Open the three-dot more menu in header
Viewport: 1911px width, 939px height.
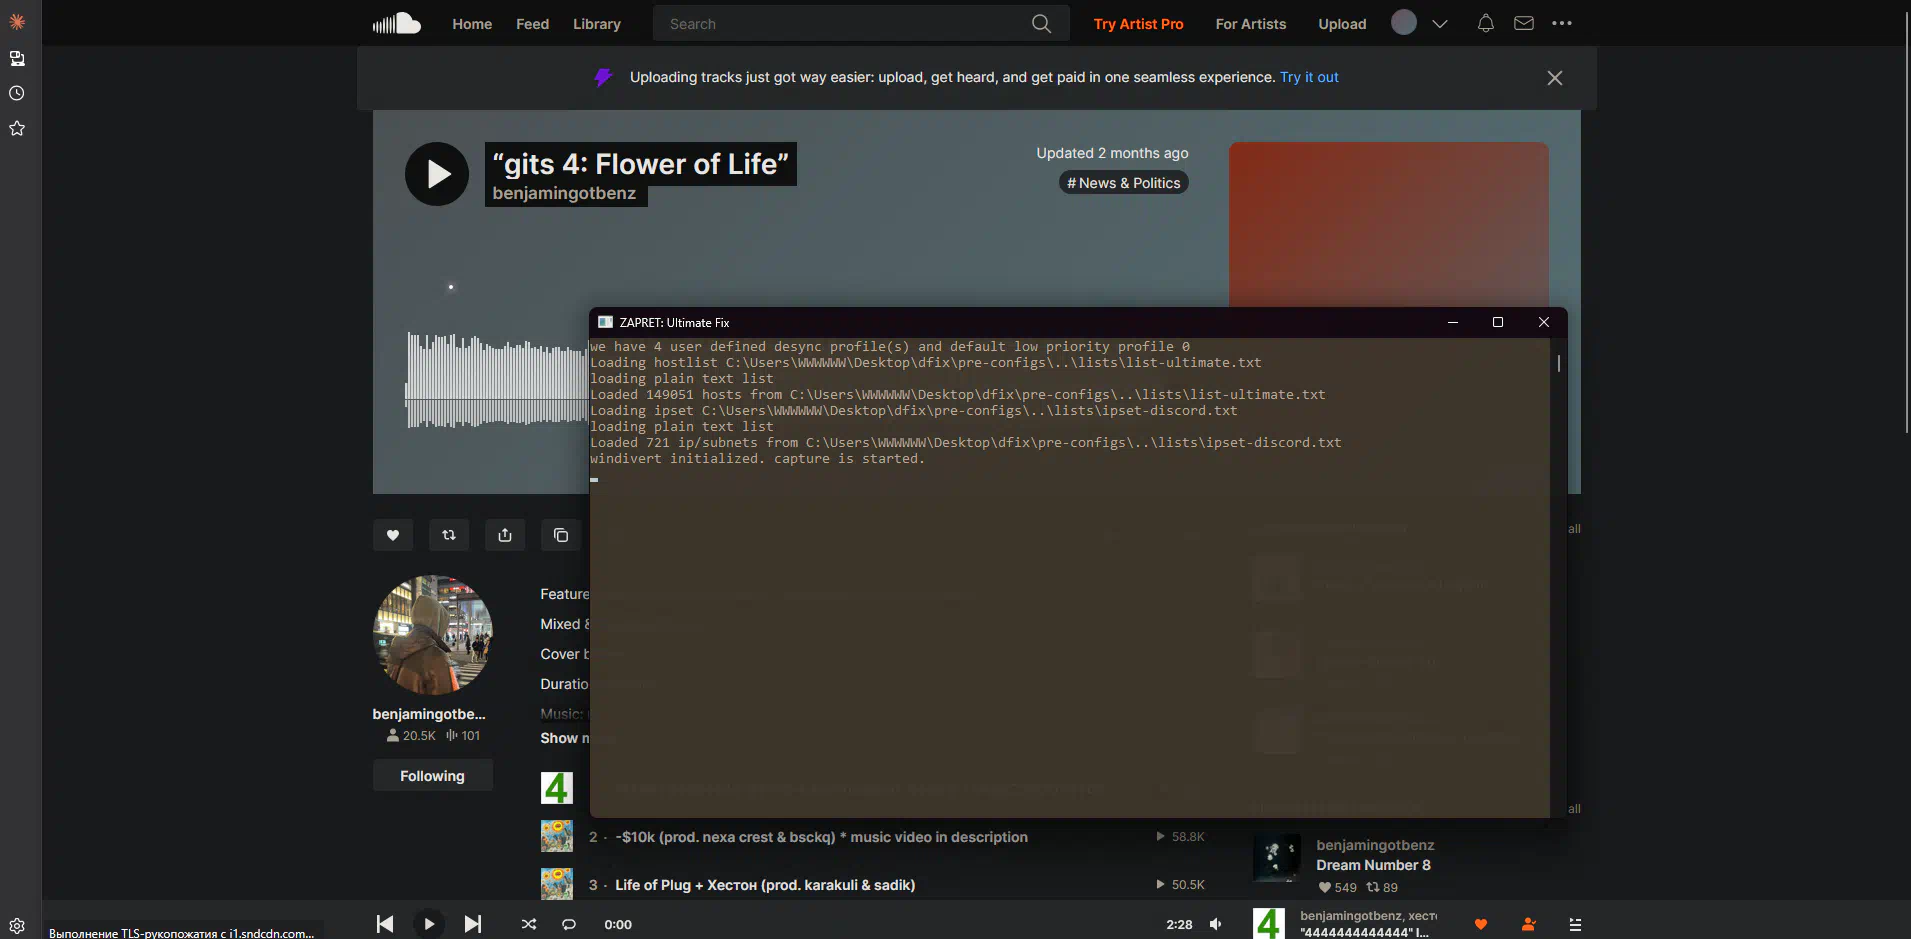1562,23
